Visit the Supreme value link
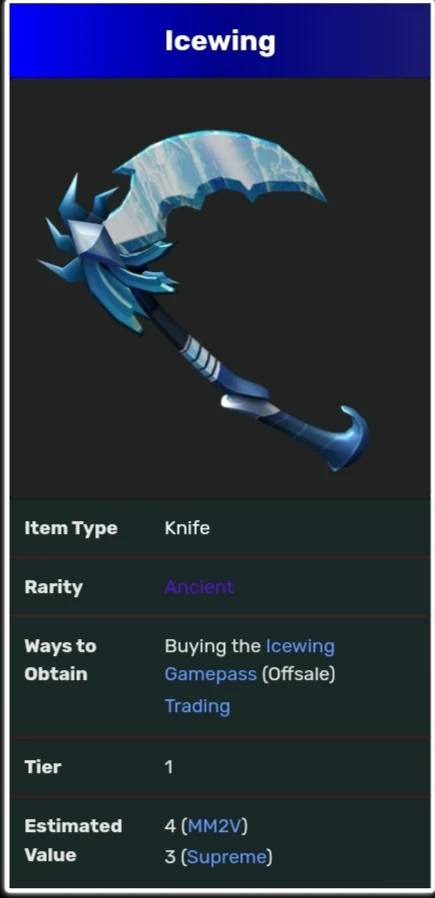 (227, 857)
